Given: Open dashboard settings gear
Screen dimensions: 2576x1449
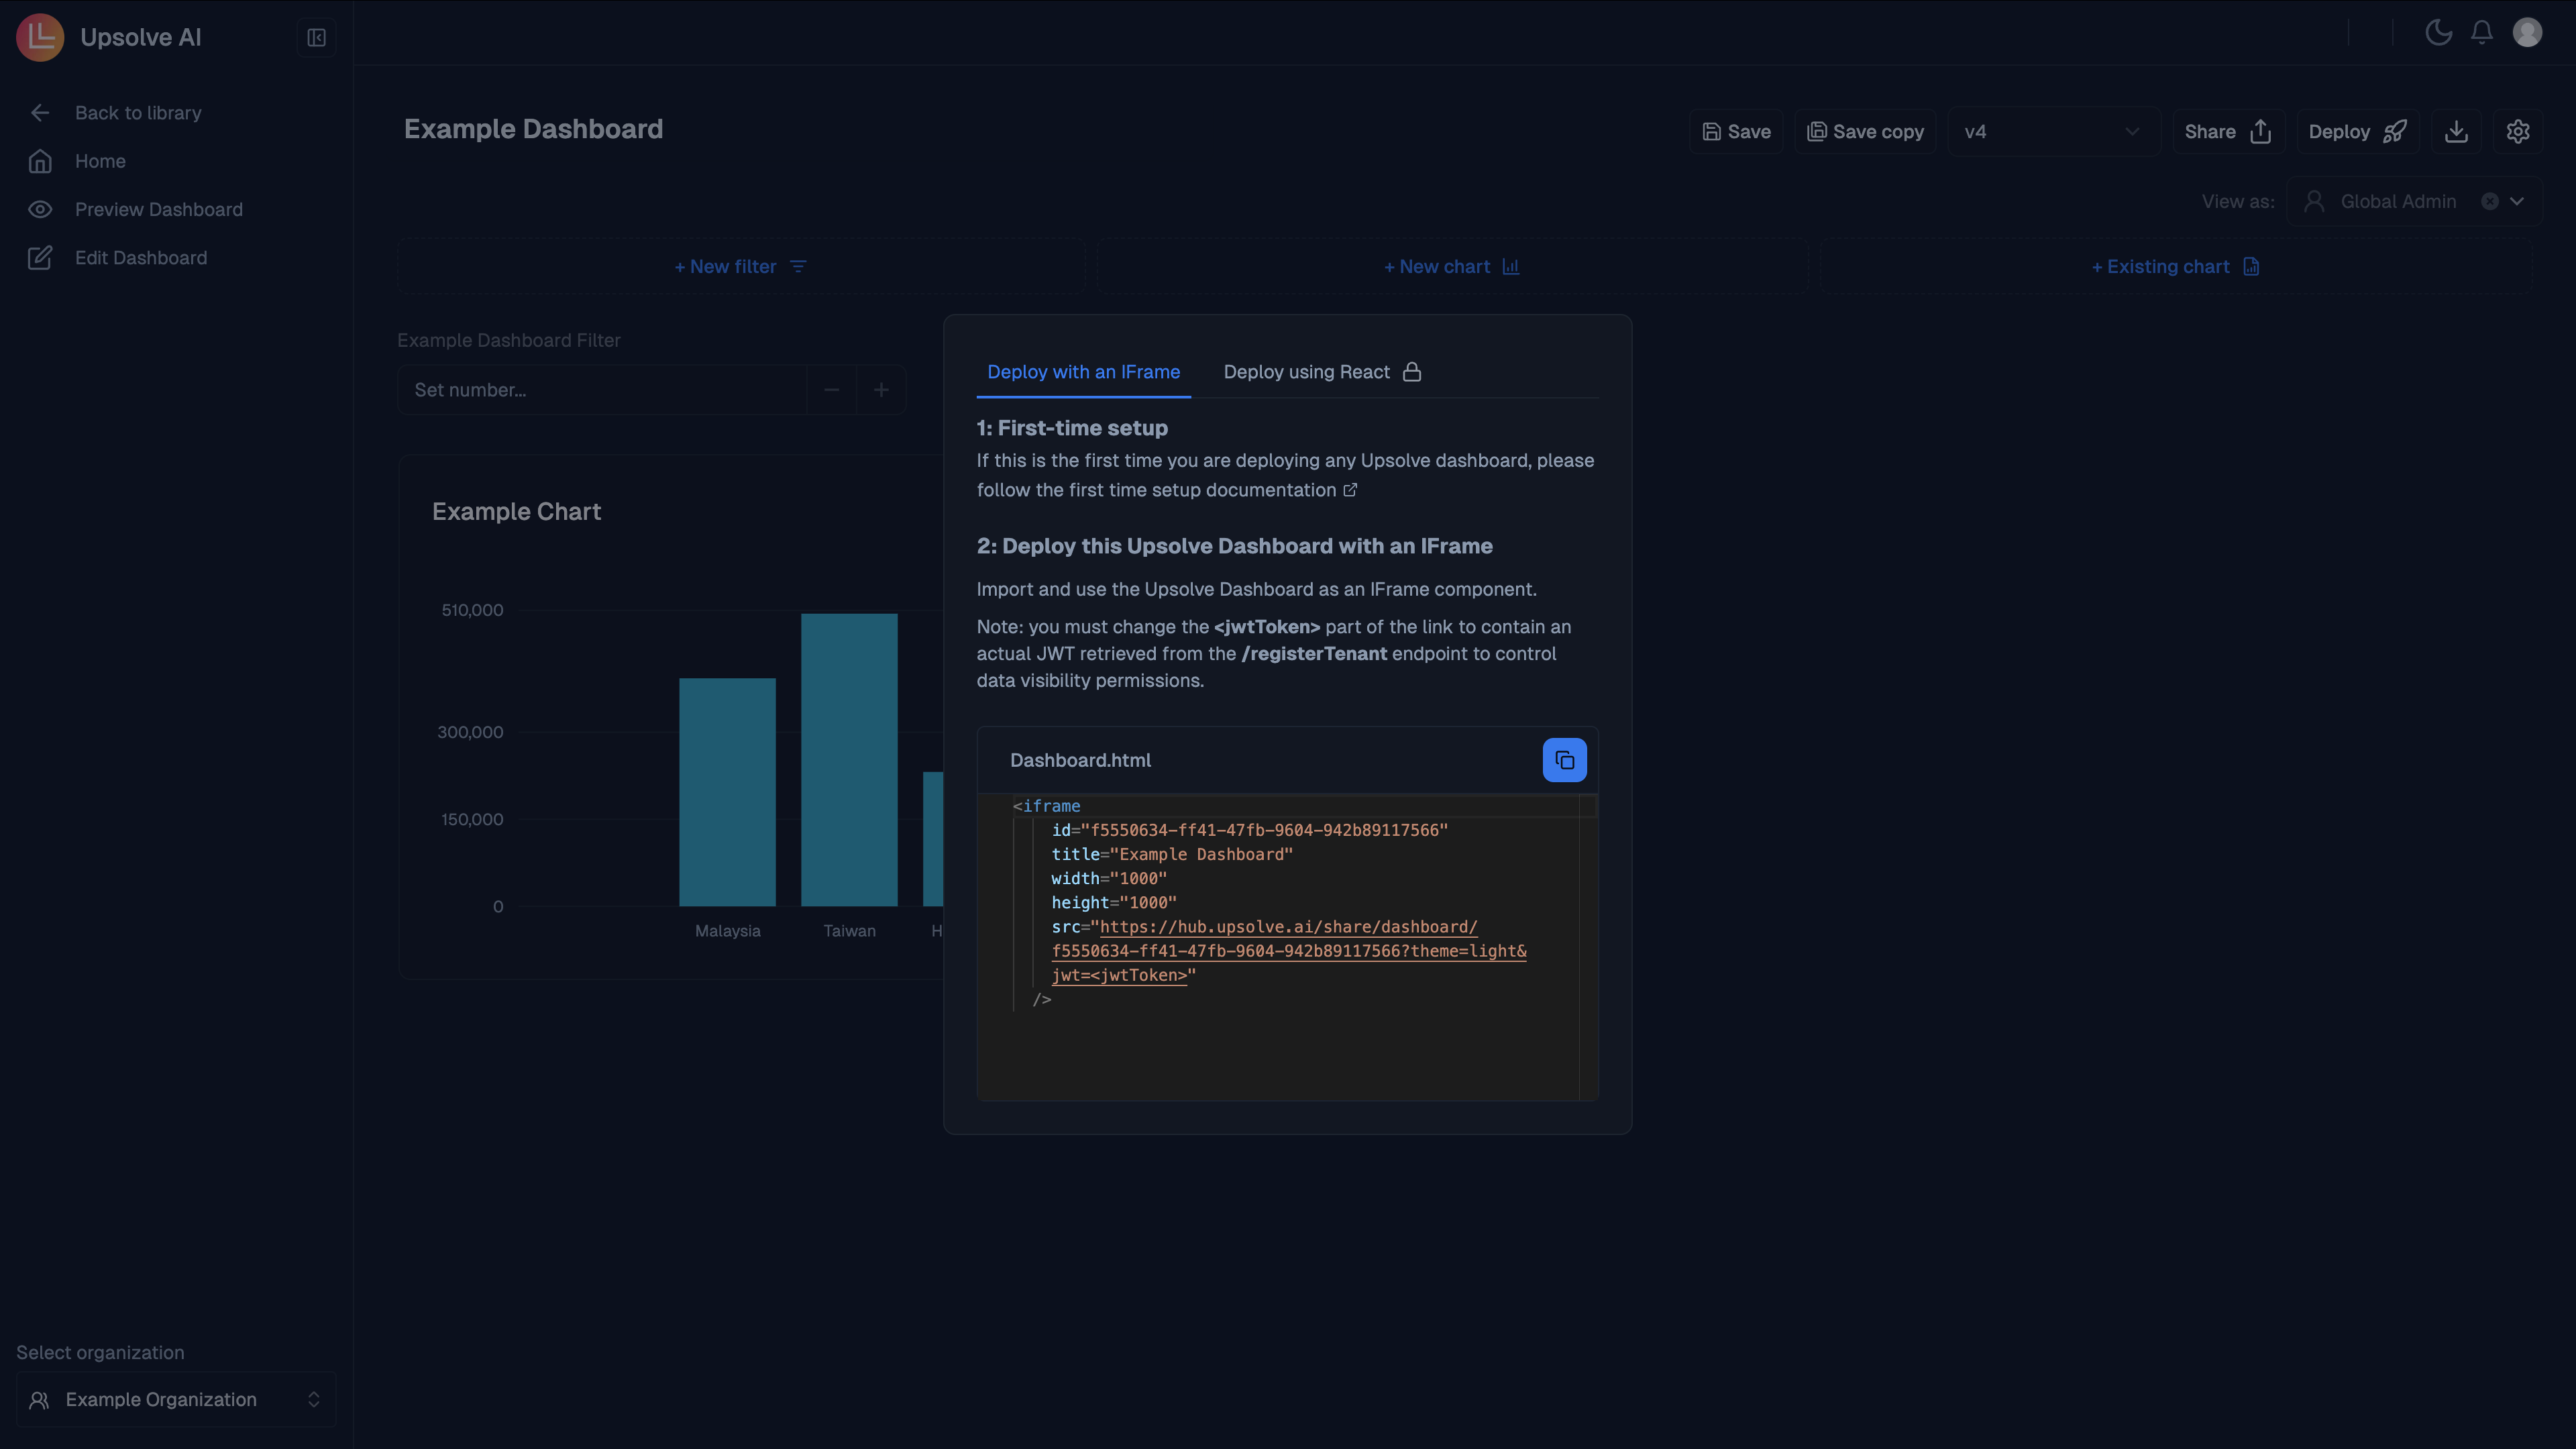Looking at the screenshot, I should tap(2517, 131).
